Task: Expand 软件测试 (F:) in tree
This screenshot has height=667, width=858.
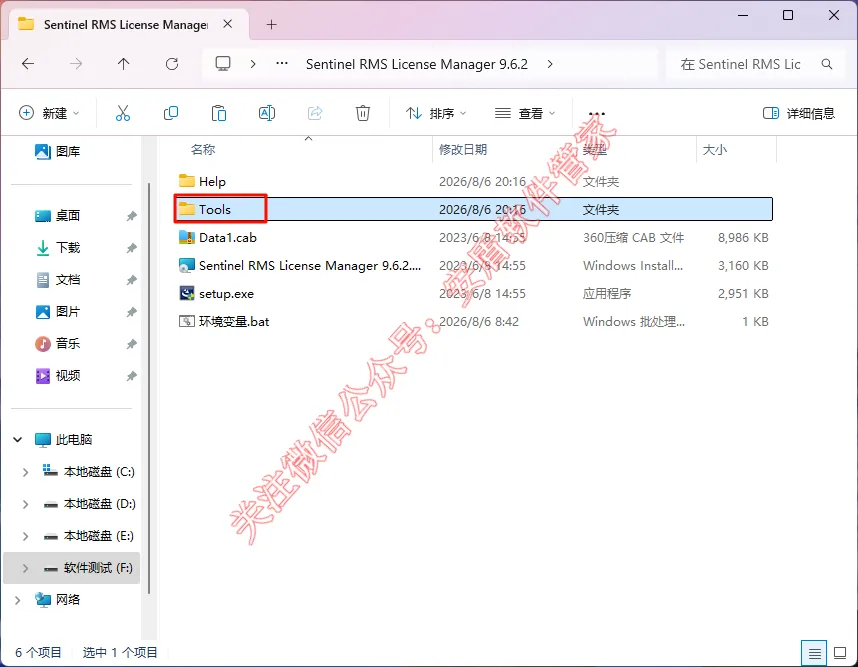Action: pyautogui.click(x=25, y=568)
